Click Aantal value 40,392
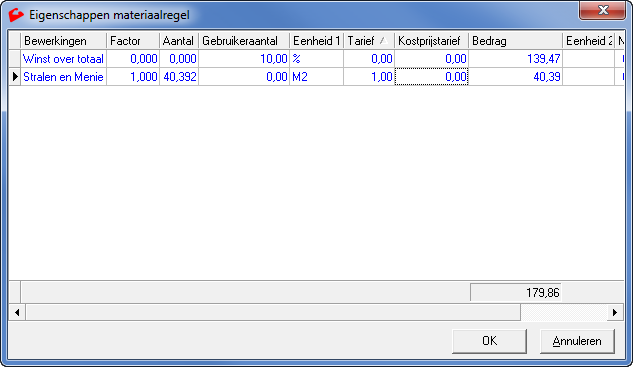Image resolution: width=633 pixels, height=367 pixels. (179, 77)
